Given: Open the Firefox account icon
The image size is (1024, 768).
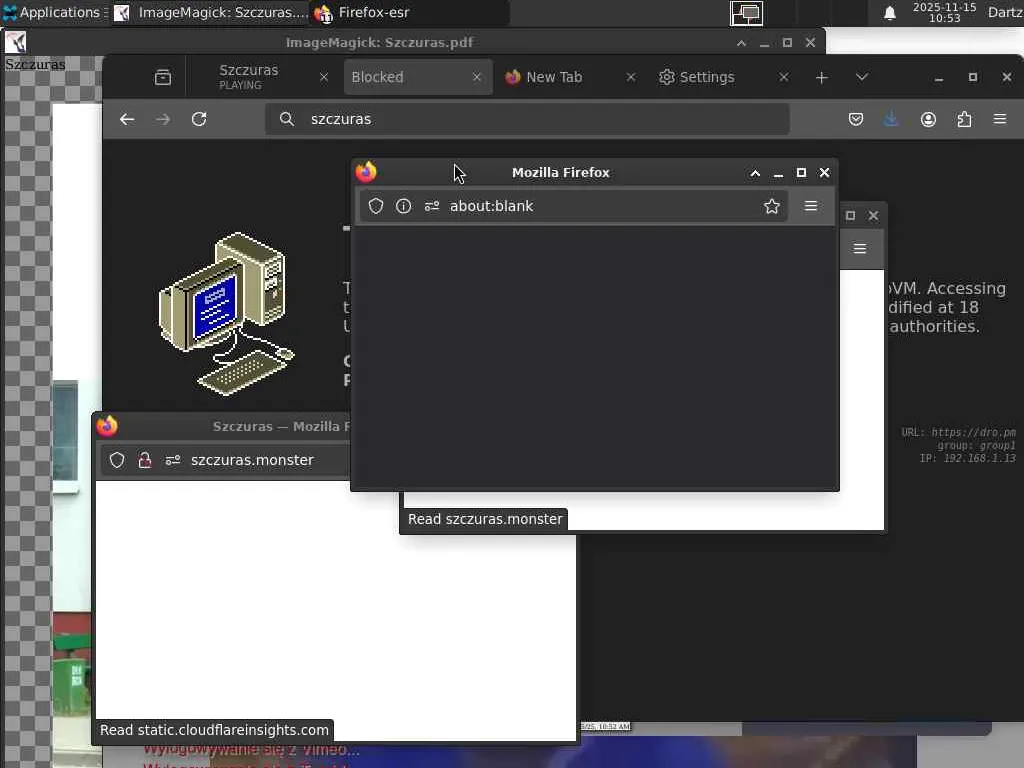Looking at the screenshot, I should [x=928, y=119].
